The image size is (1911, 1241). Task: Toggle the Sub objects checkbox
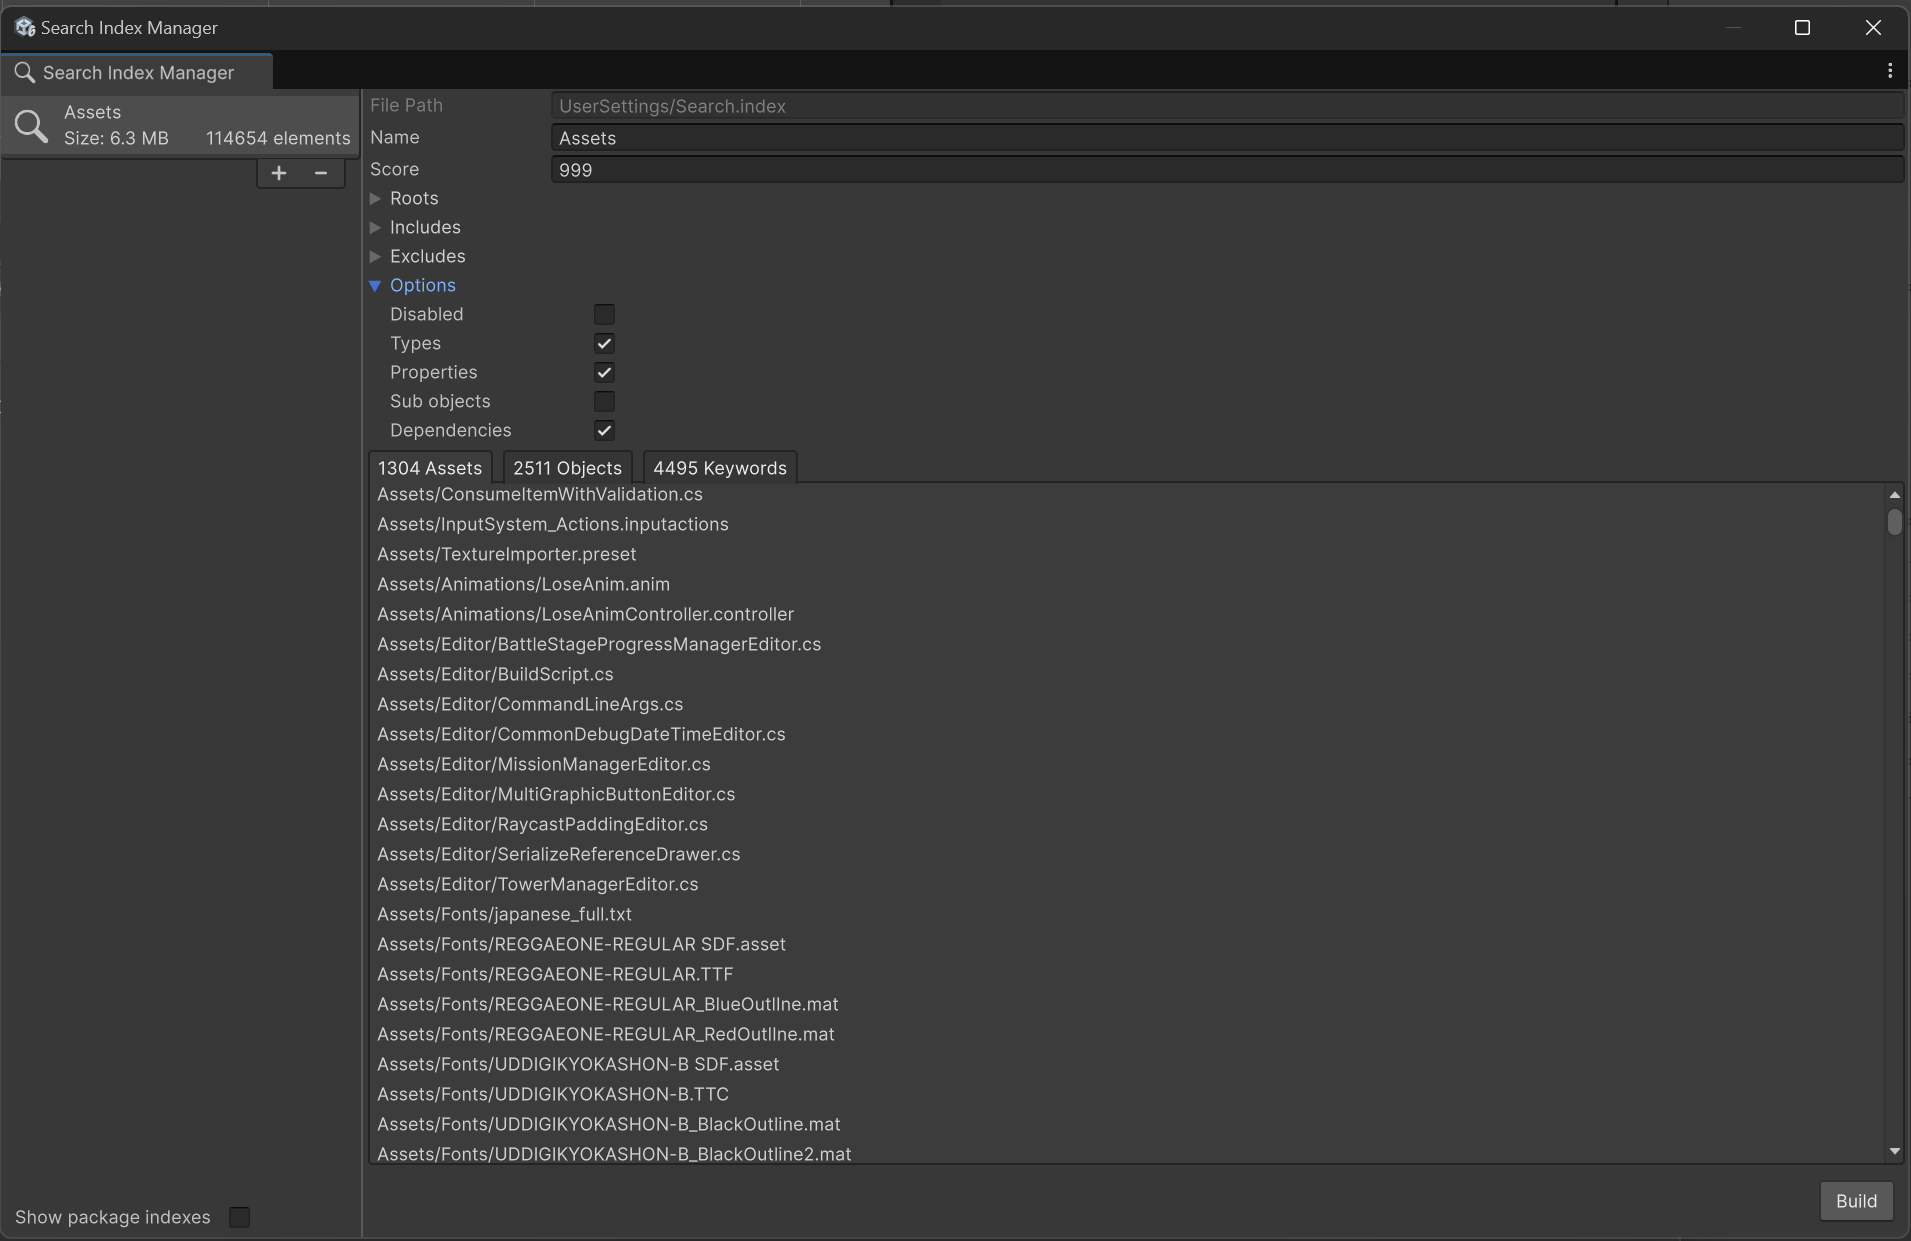coord(604,402)
